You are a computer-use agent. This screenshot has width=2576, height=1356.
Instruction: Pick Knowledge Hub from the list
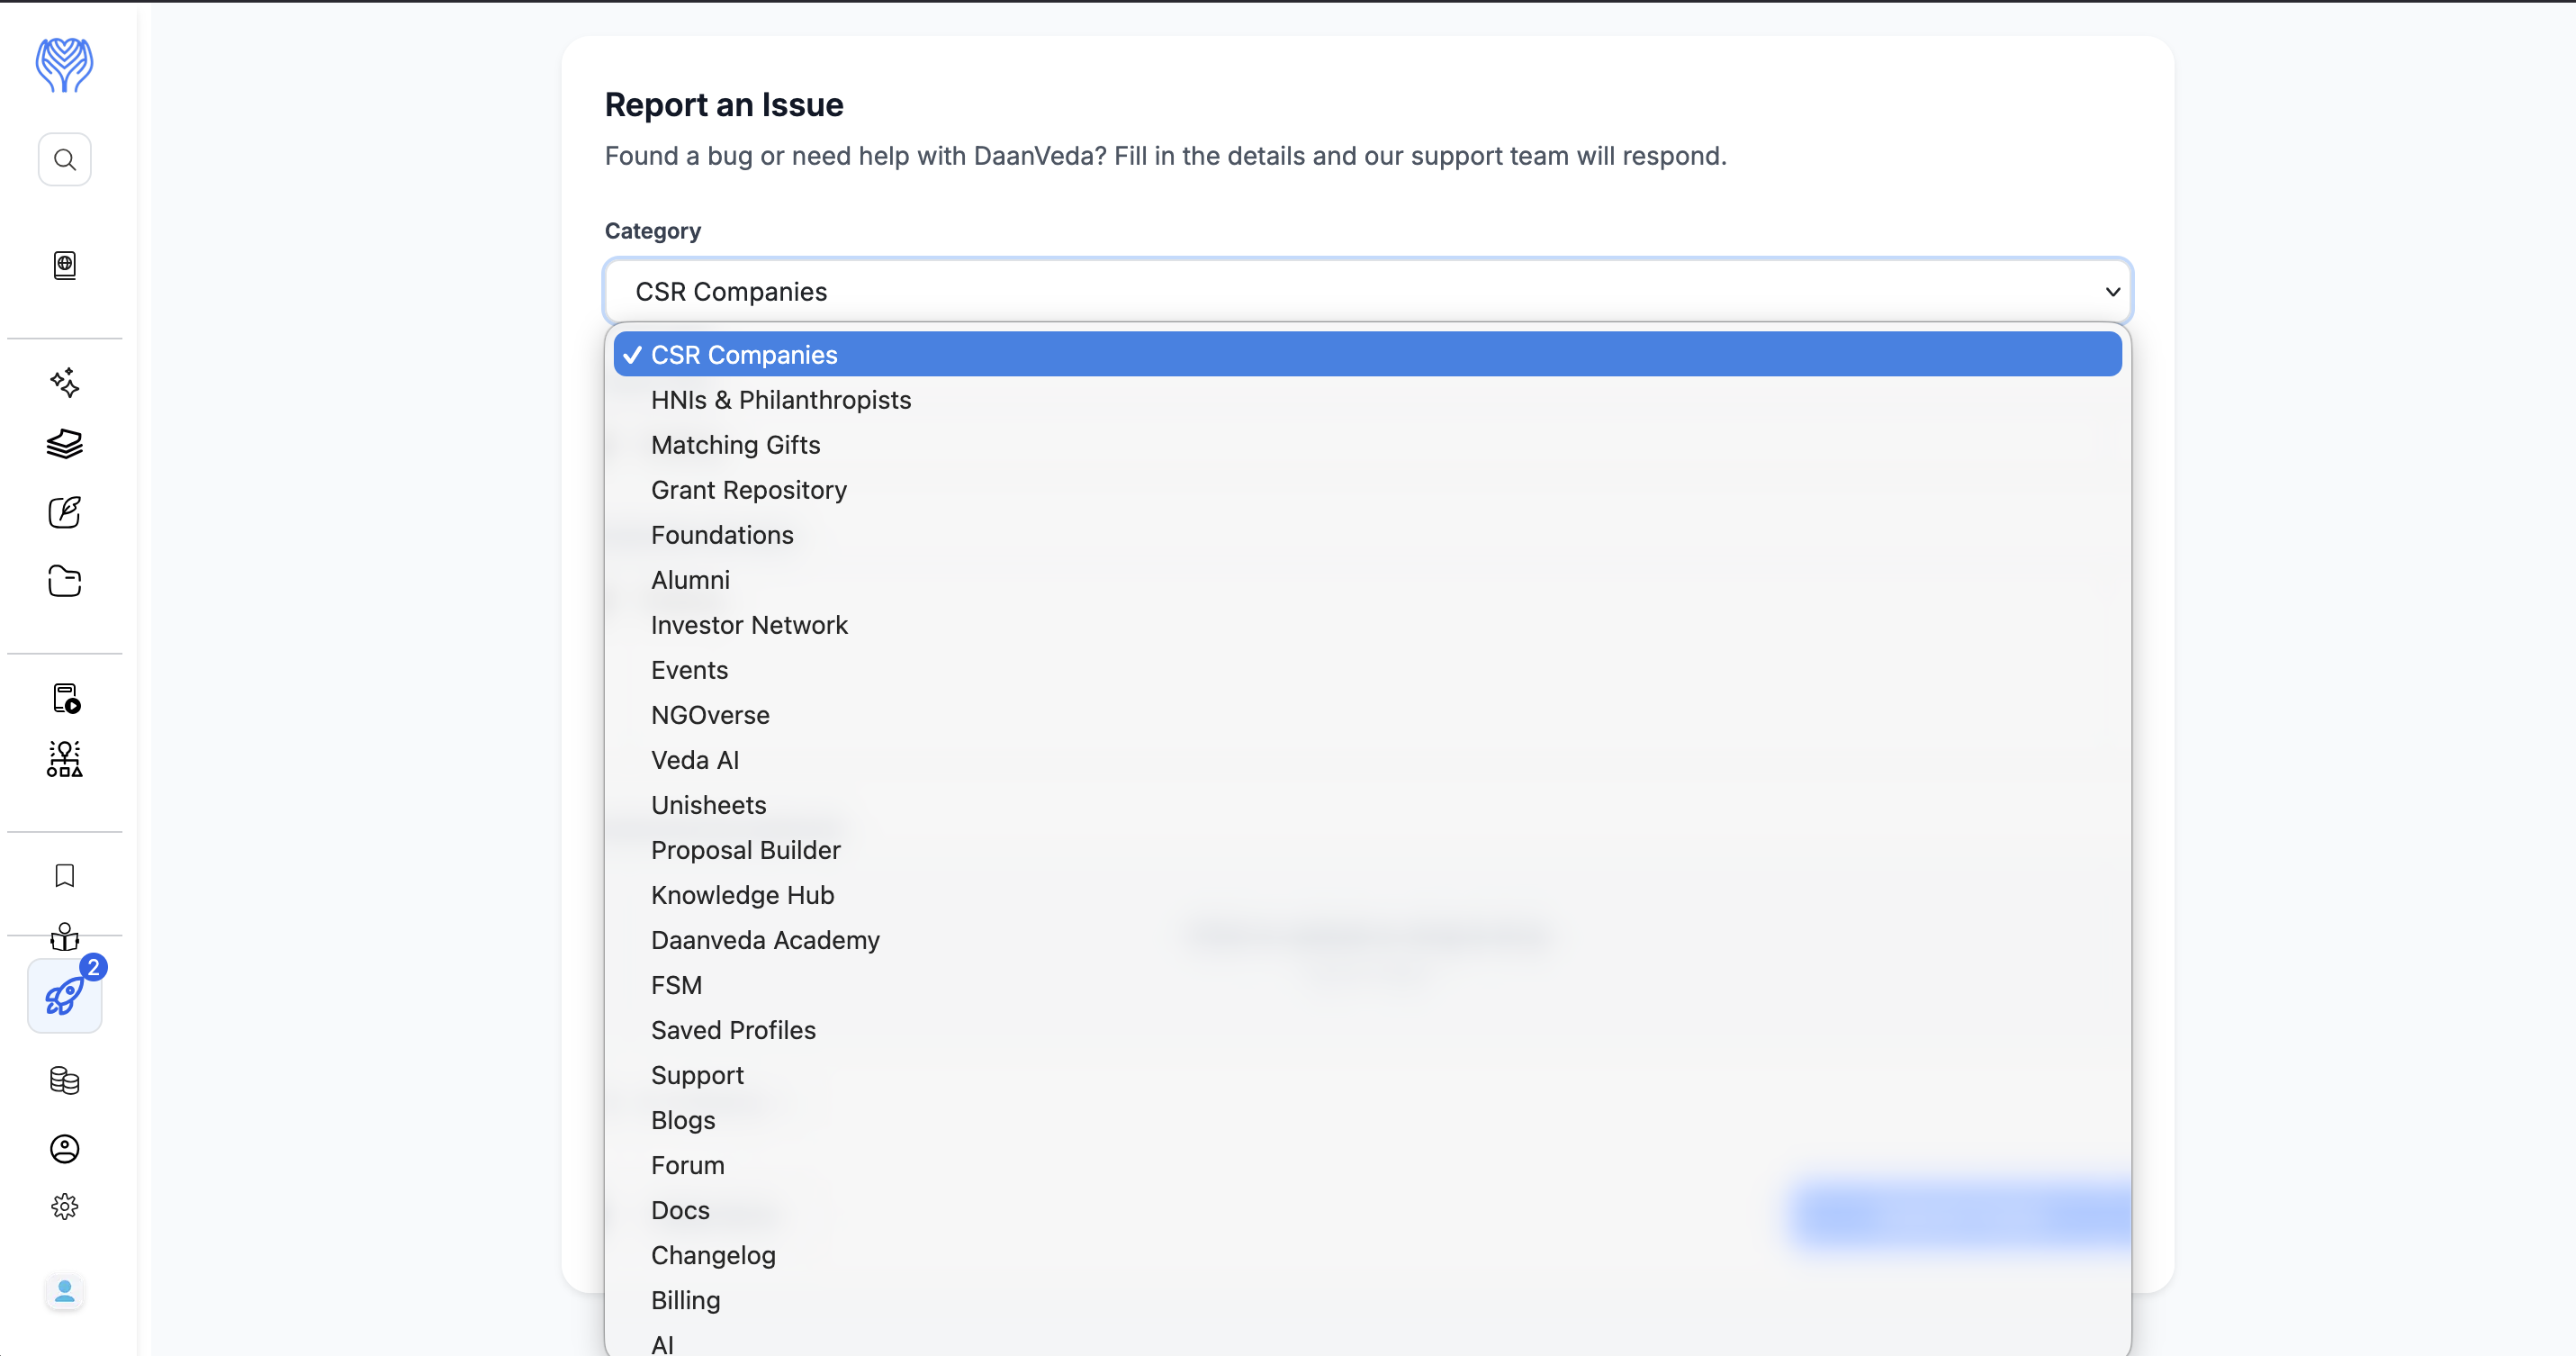[1367, 895]
